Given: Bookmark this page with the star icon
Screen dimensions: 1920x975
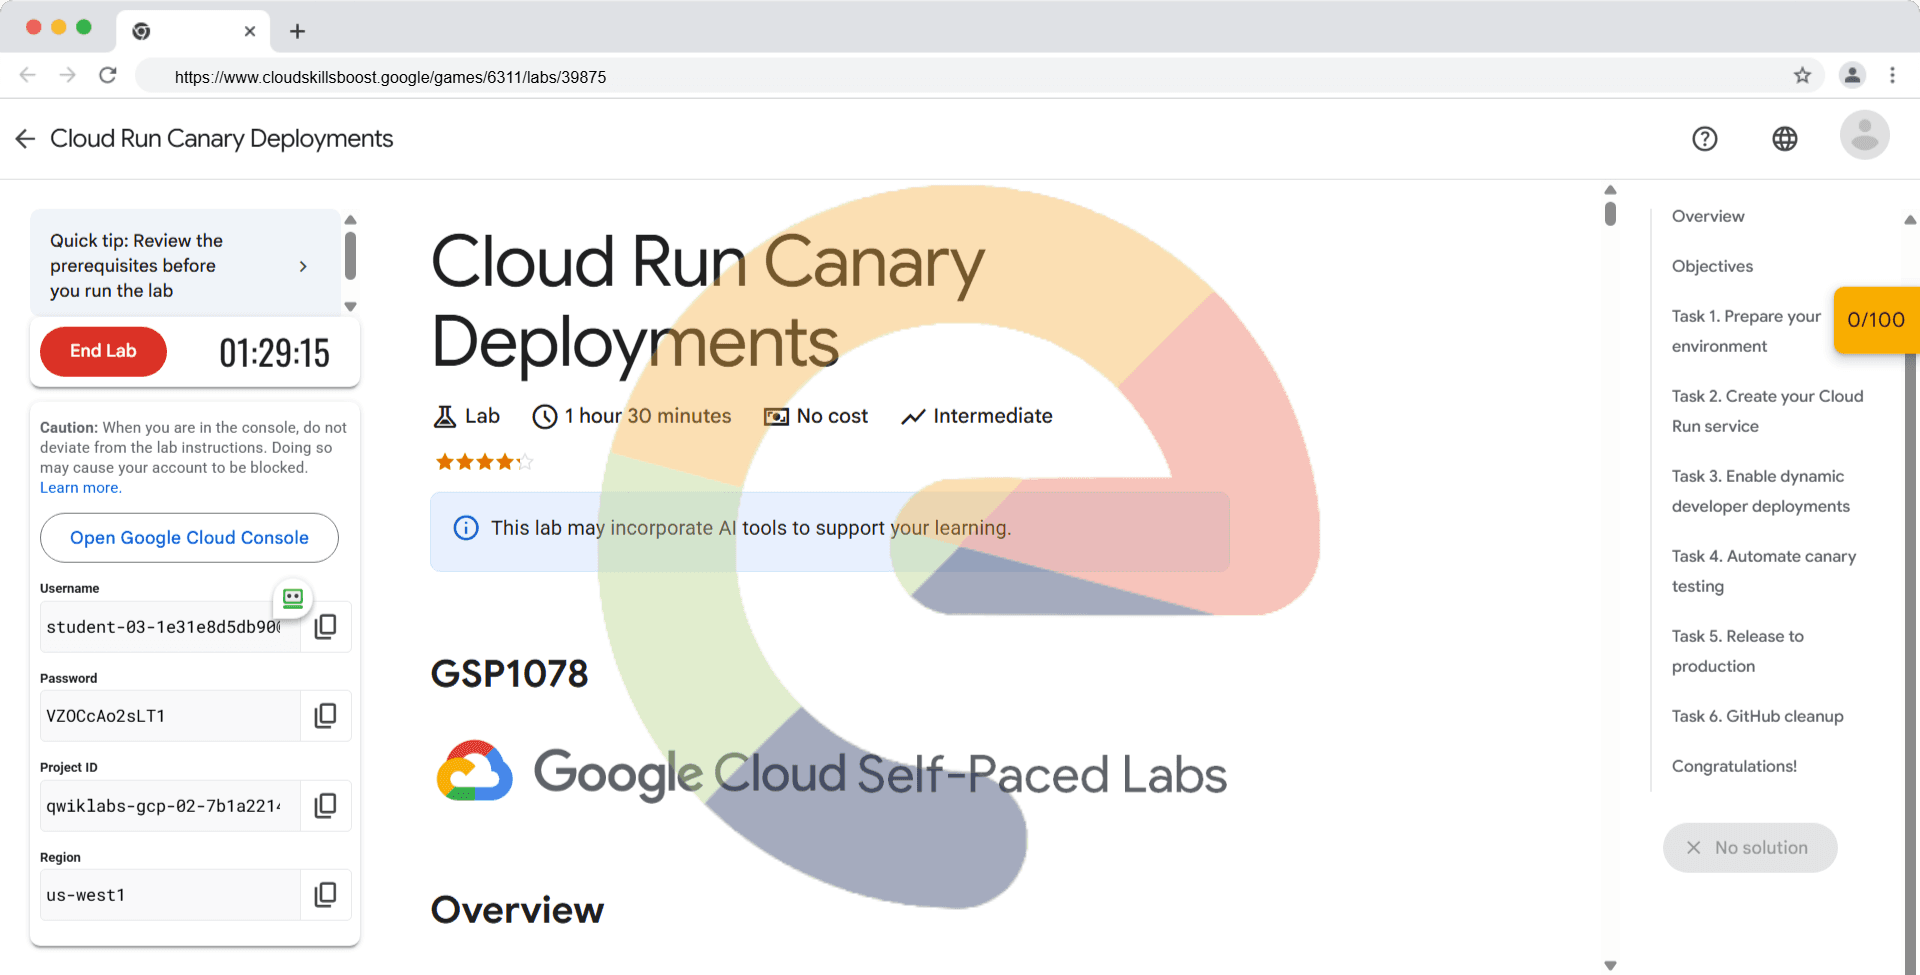Looking at the screenshot, I should click(x=1802, y=76).
